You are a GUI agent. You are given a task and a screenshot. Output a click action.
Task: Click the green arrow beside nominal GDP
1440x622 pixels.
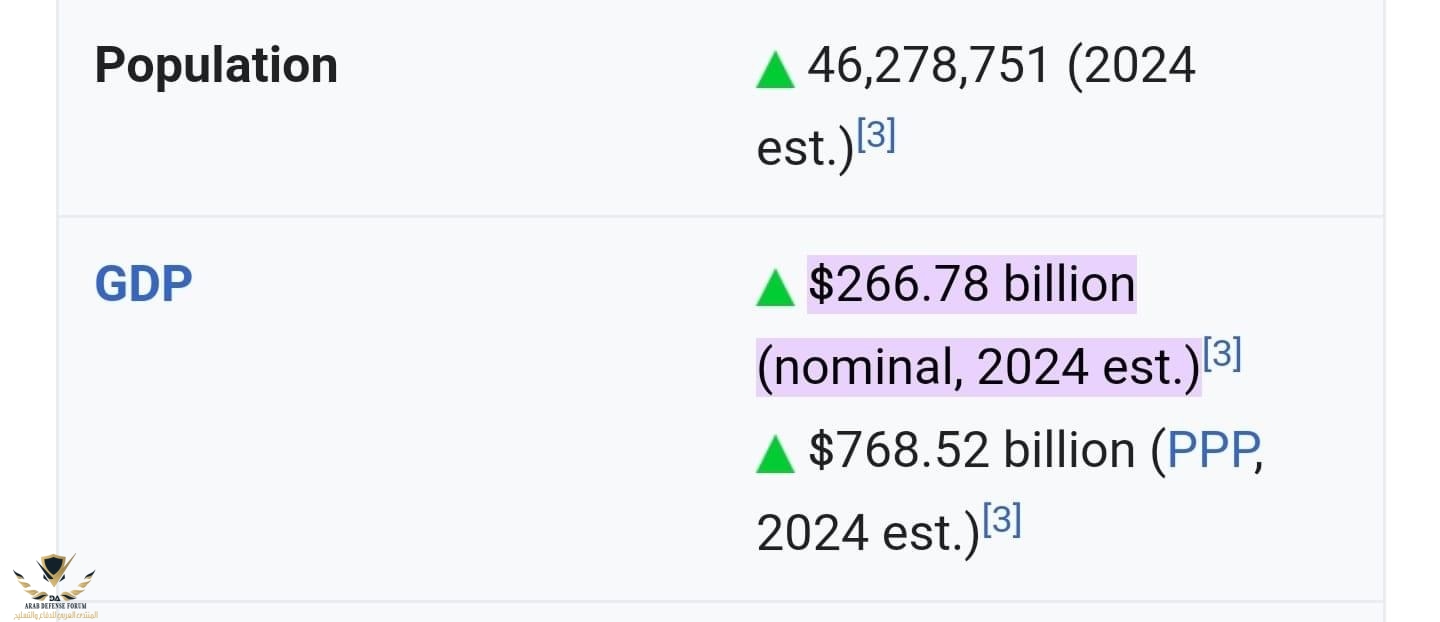tap(775, 288)
